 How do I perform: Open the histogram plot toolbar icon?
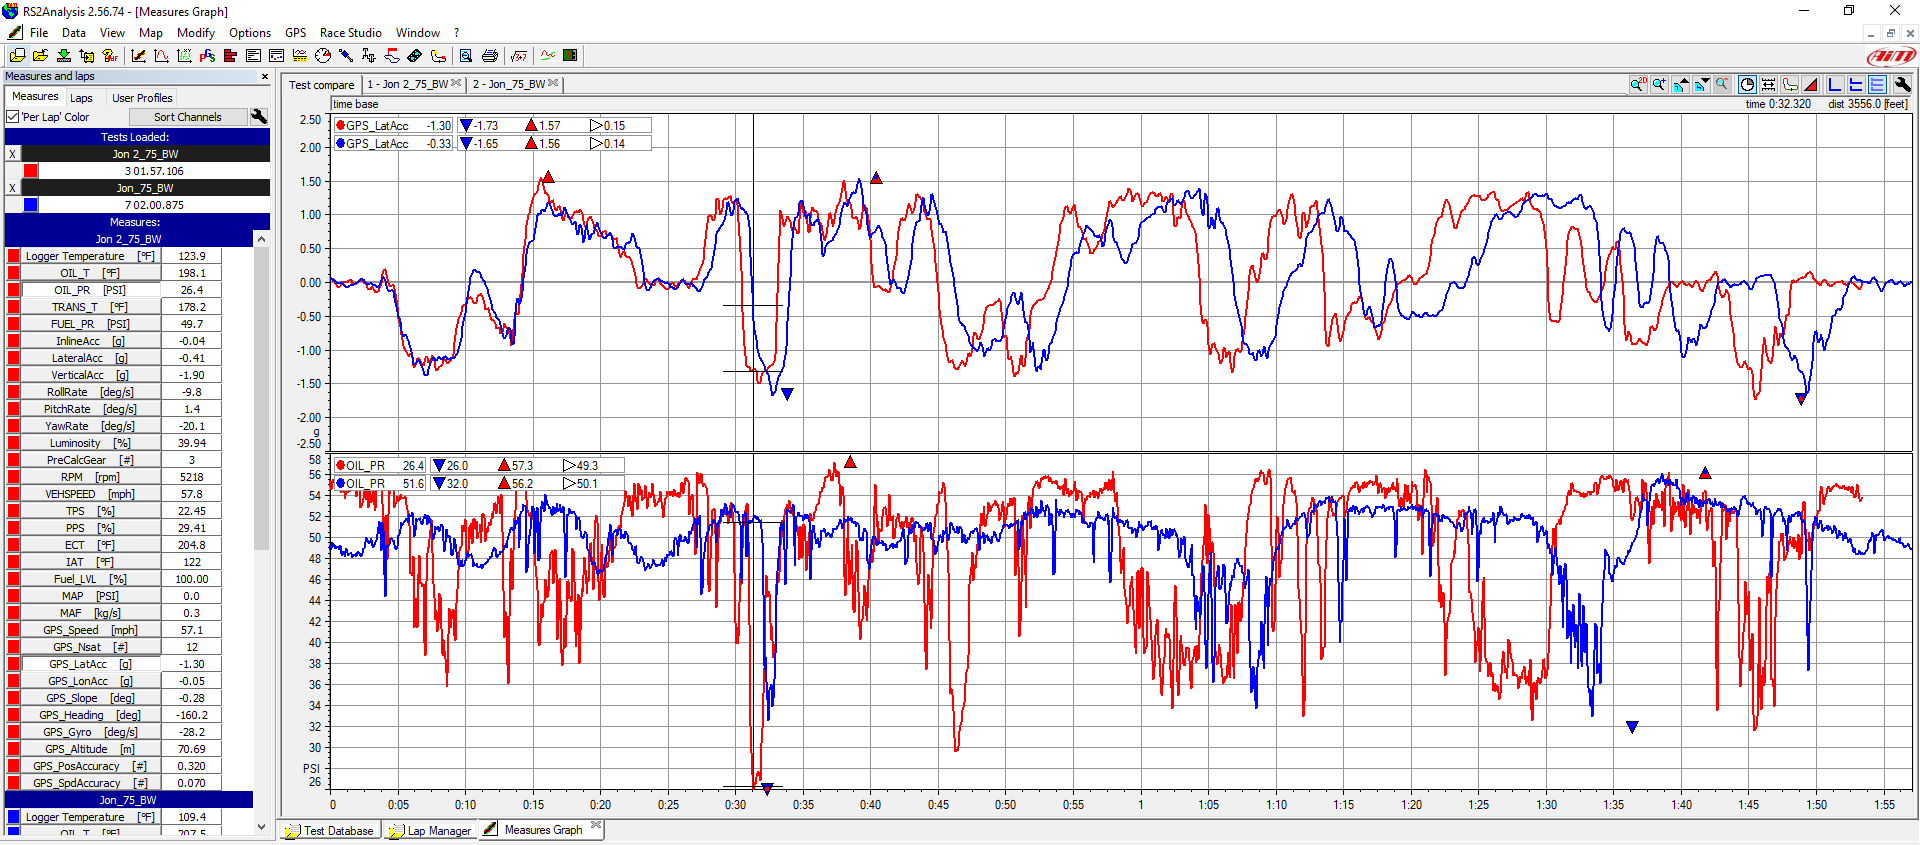point(161,56)
